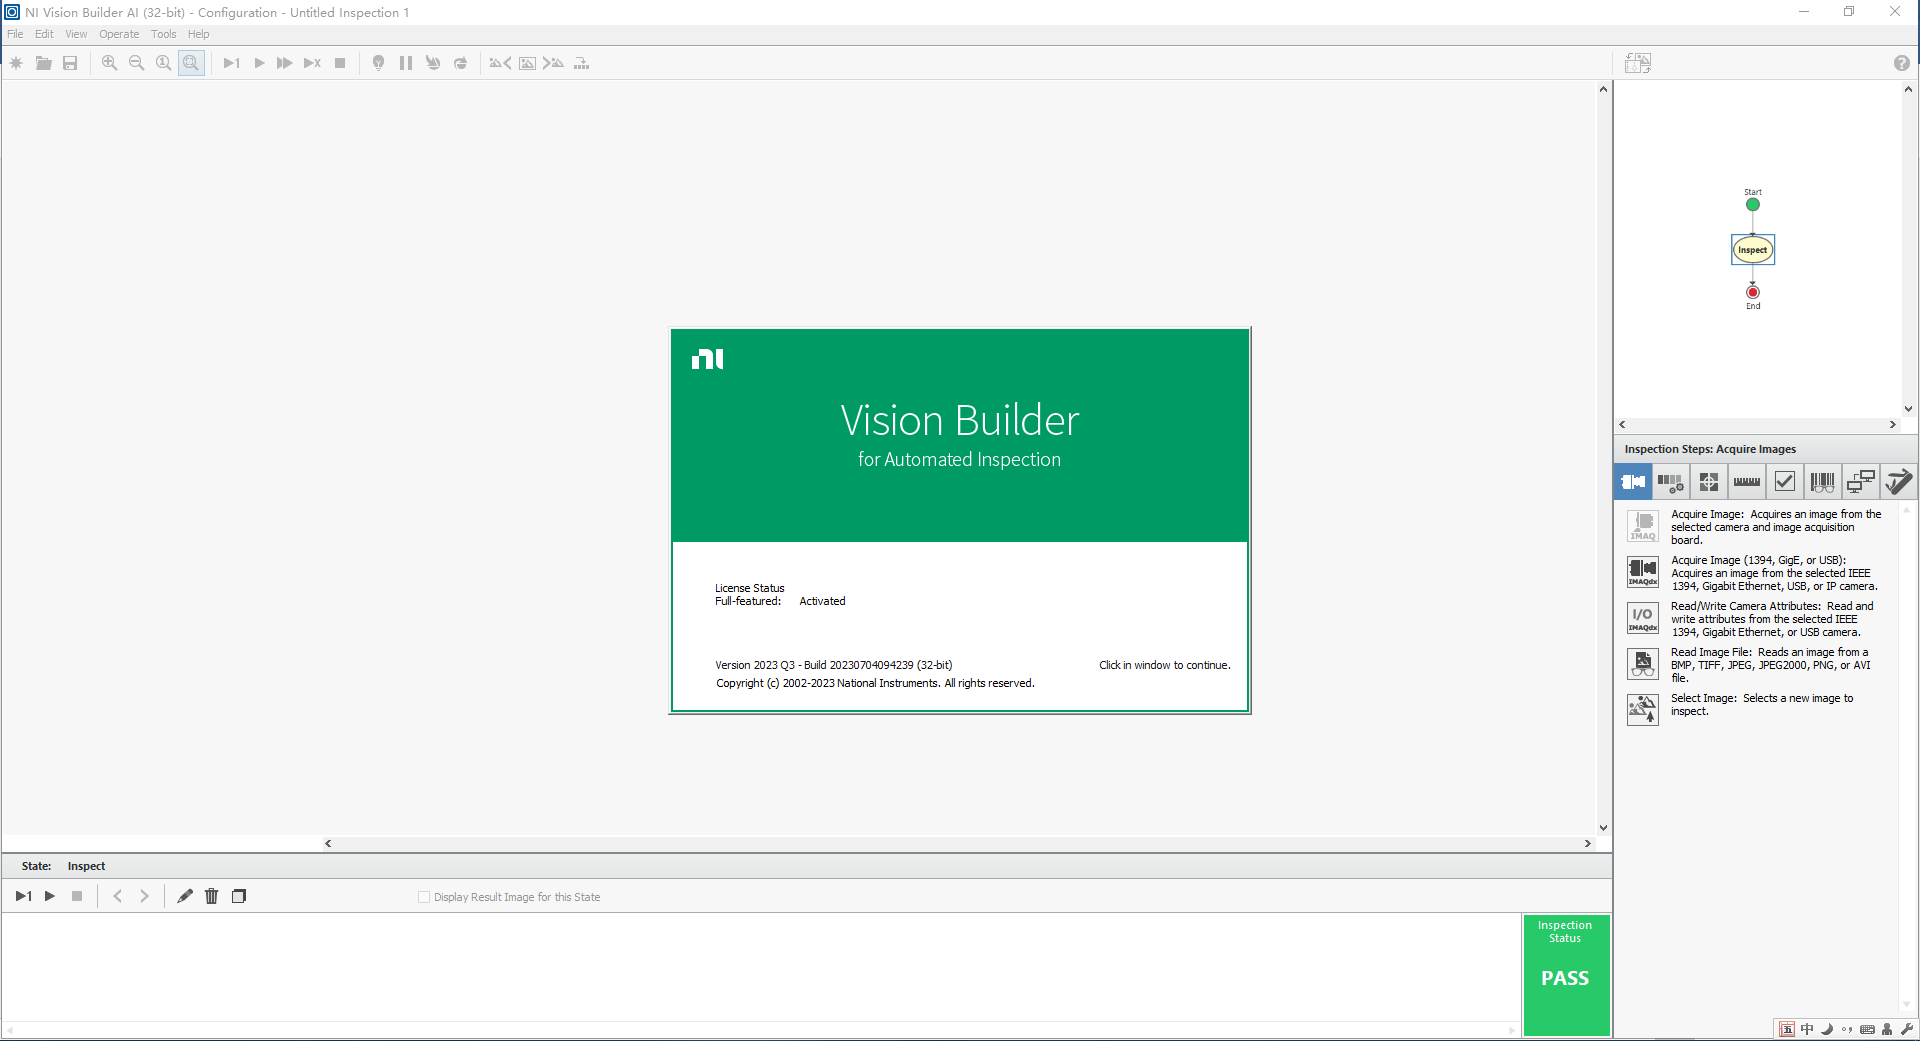Click the green PASS inspection status indicator
Screen dimensions: 1920x1041
[1566, 975]
